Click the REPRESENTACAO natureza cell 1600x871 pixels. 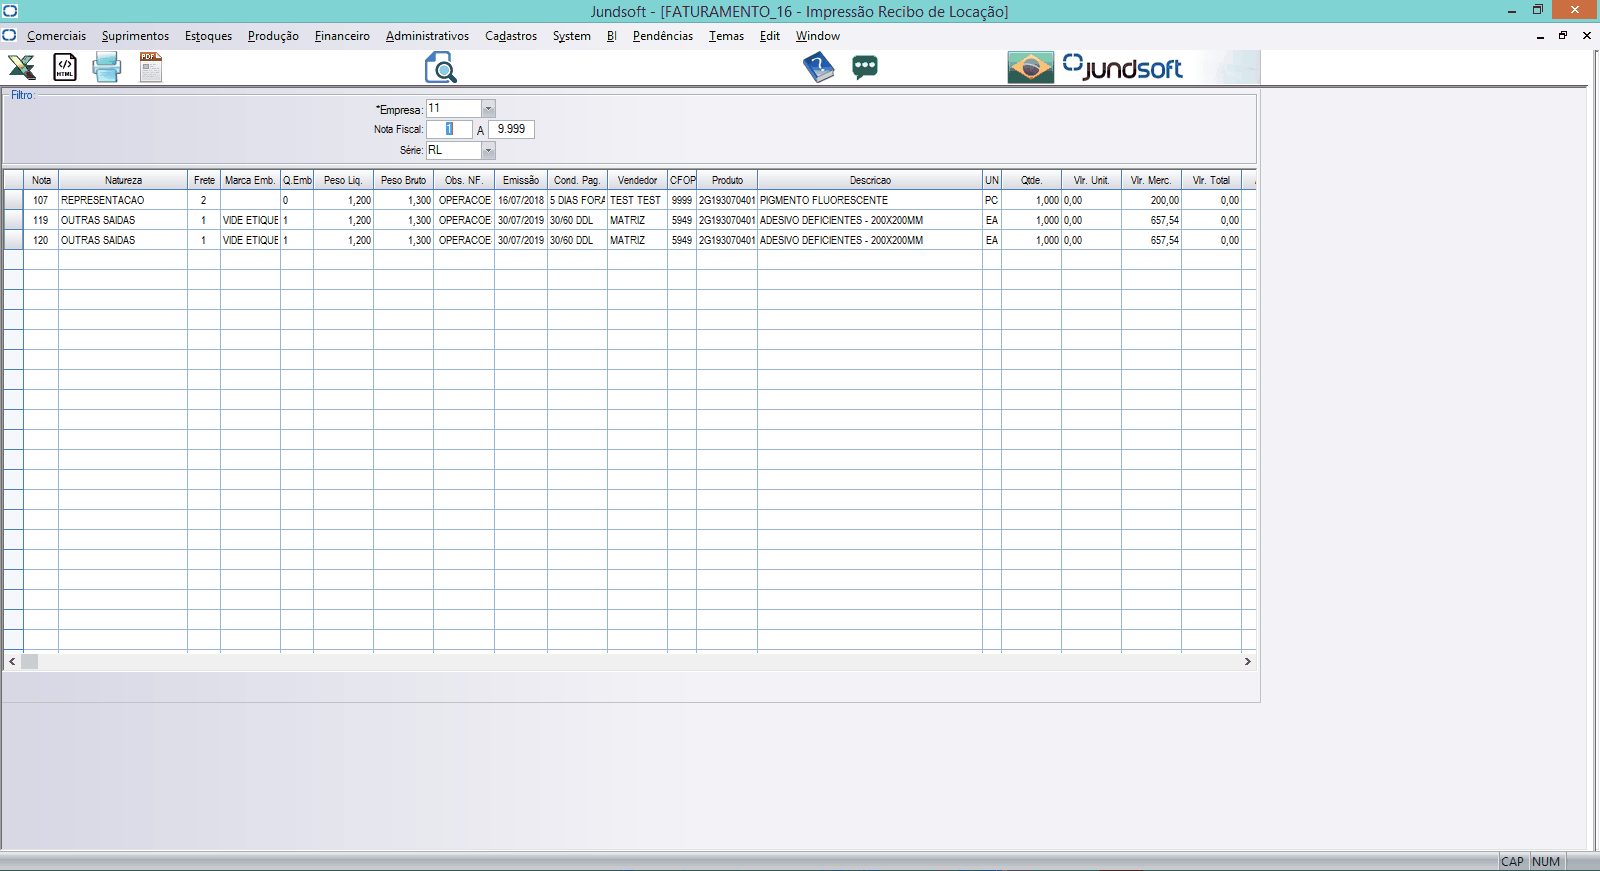tap(123, 200)
